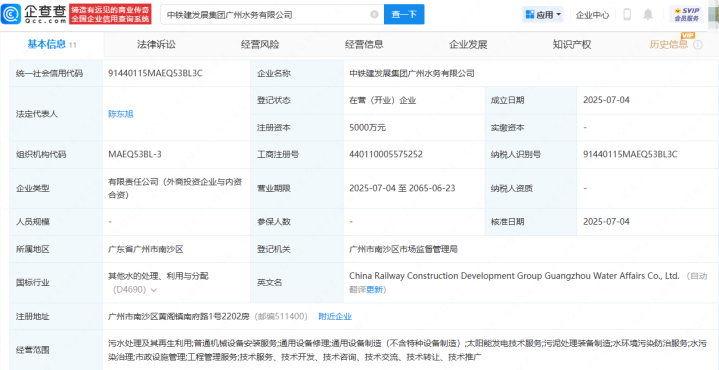Open the 知识产权 tab

(x=572, y=44)
